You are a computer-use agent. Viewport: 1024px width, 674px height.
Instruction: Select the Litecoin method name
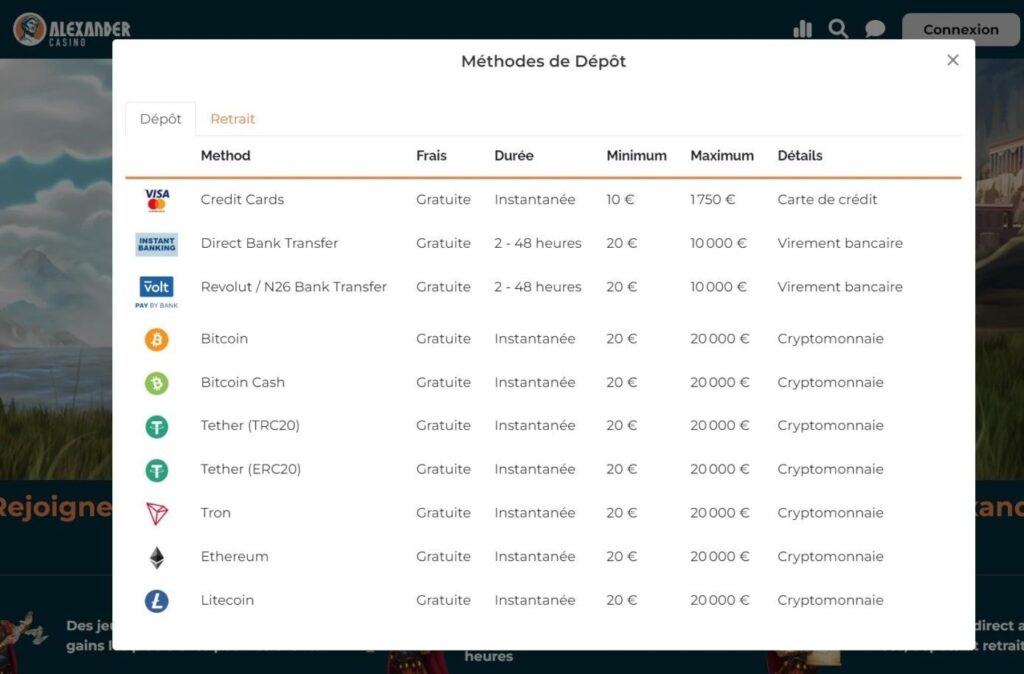(227, 600)
